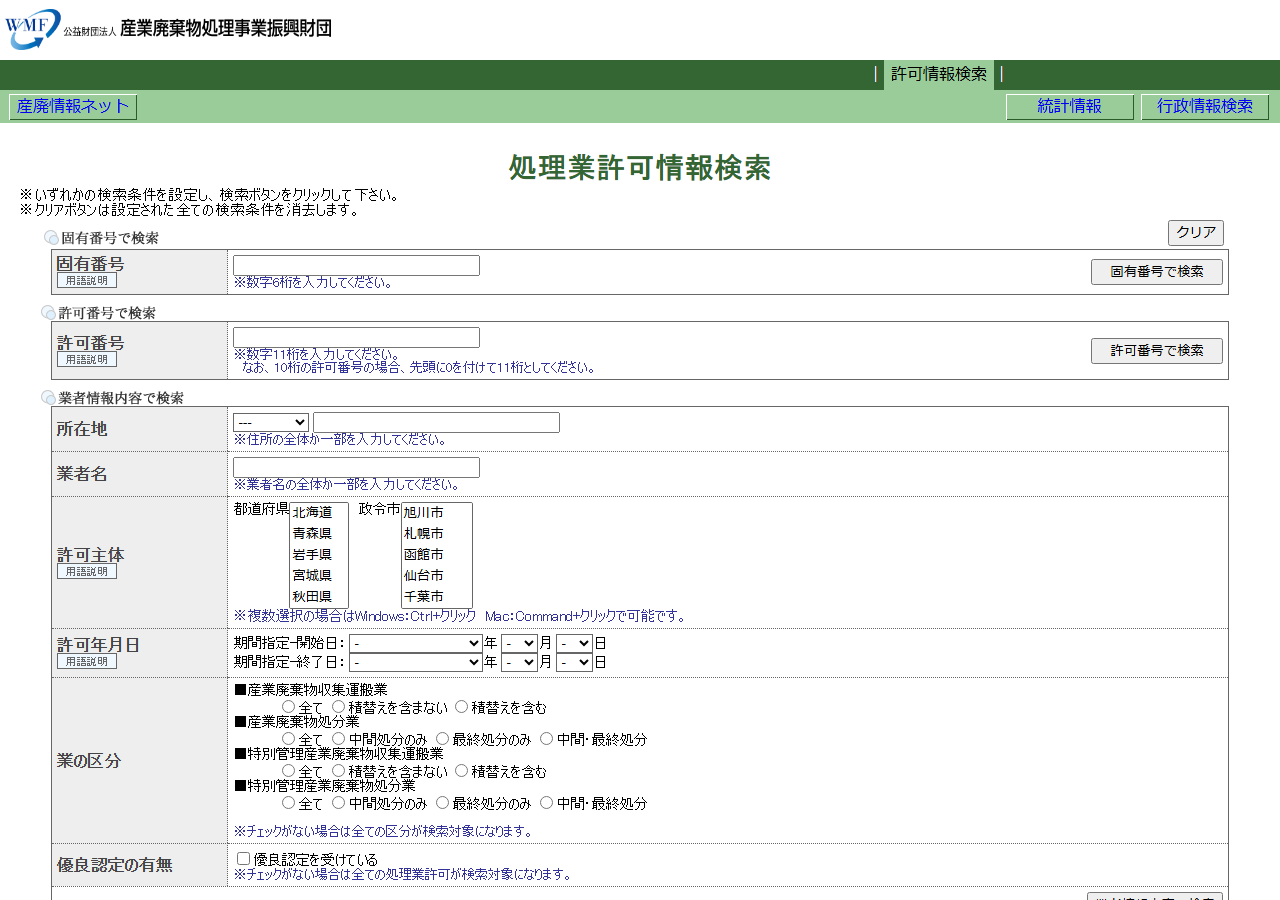Select 中間・最終処分 under 特別管理産業廃棄物処分業

click(x=546, y=803)
